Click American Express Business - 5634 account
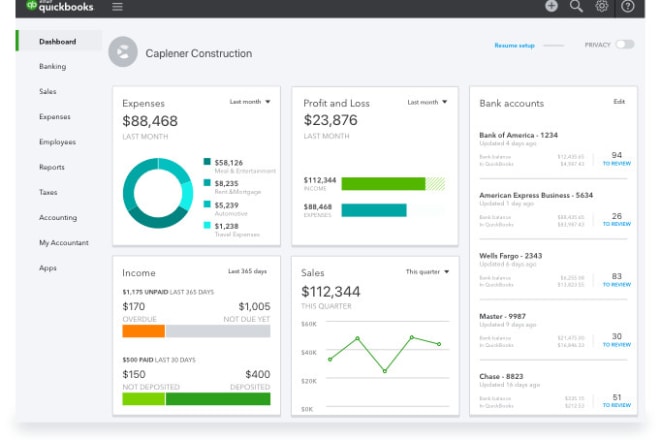The width and height of the screenshot is (660, 440). (536, 195)
